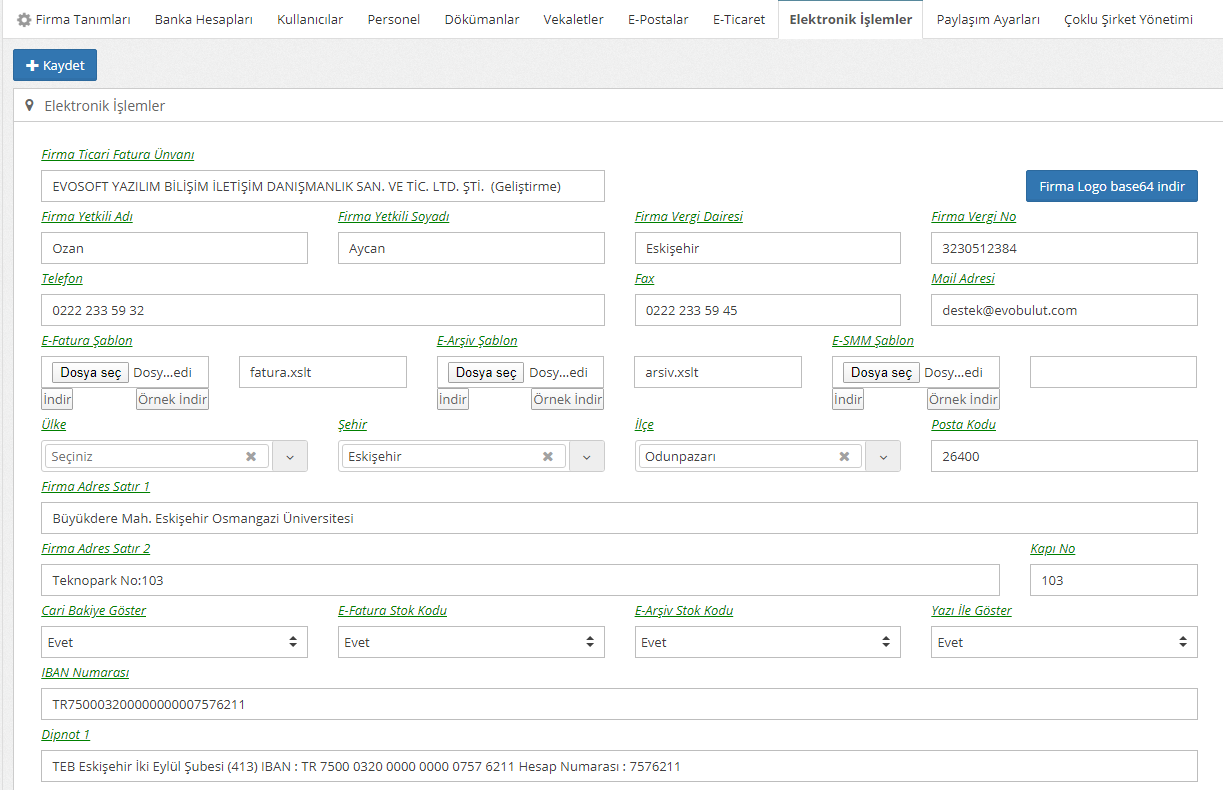Open the Paylaşım Ayarları tab

[x=988, y=20]
